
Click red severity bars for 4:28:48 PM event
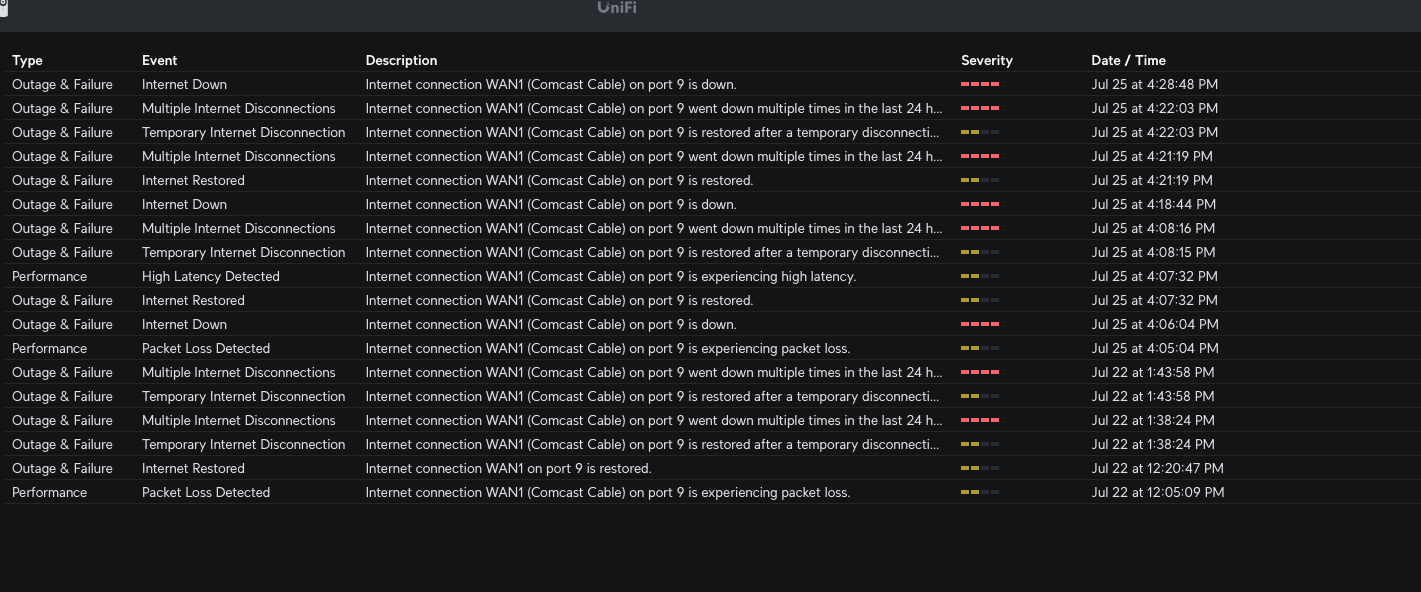[x=980, y=84]
